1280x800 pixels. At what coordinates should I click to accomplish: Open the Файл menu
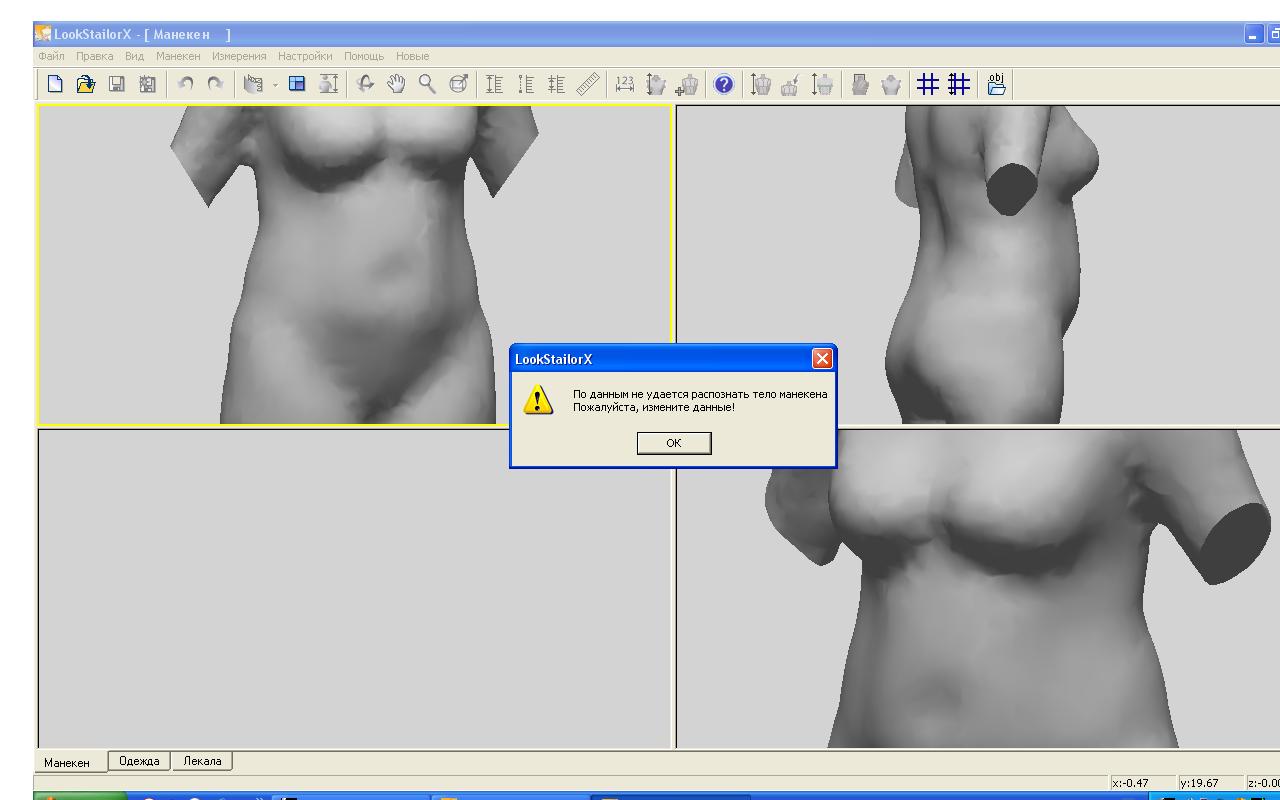(51, 56)
